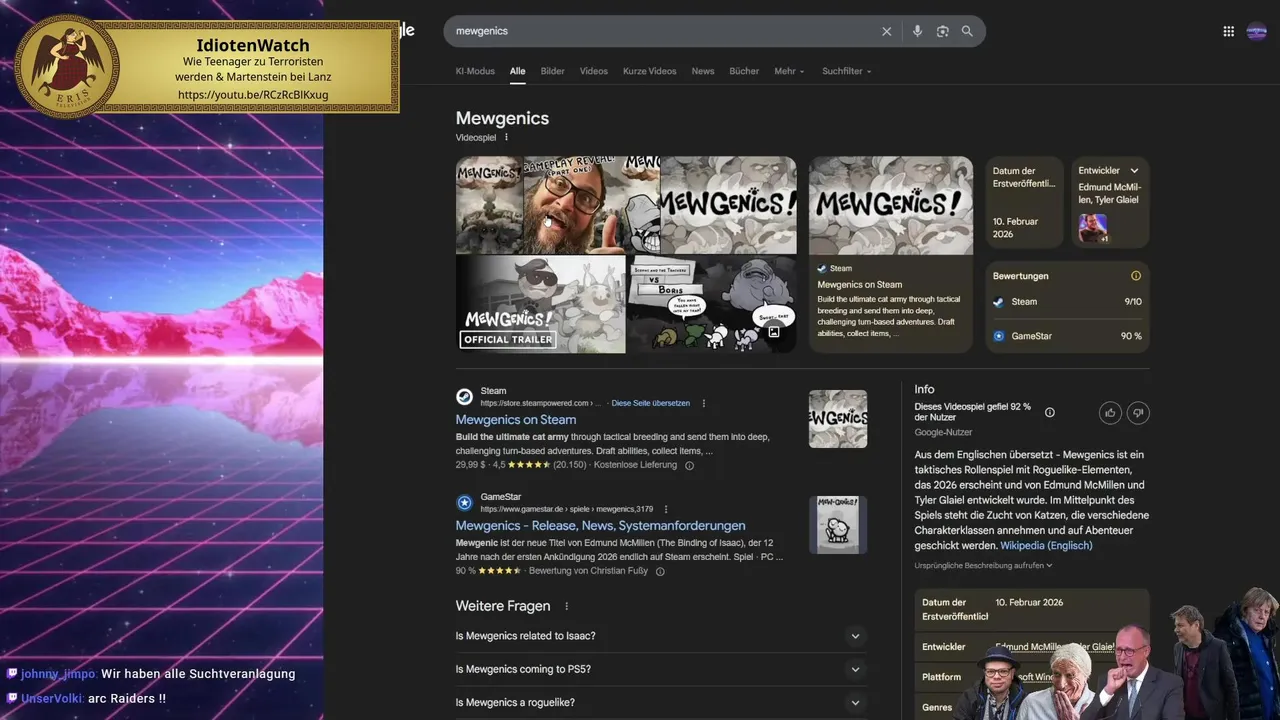This screenshot has width=1280, height=720.
Task: Open options next to Weitere Fragen
Action: pyautogui.click(x=566, y=606)
